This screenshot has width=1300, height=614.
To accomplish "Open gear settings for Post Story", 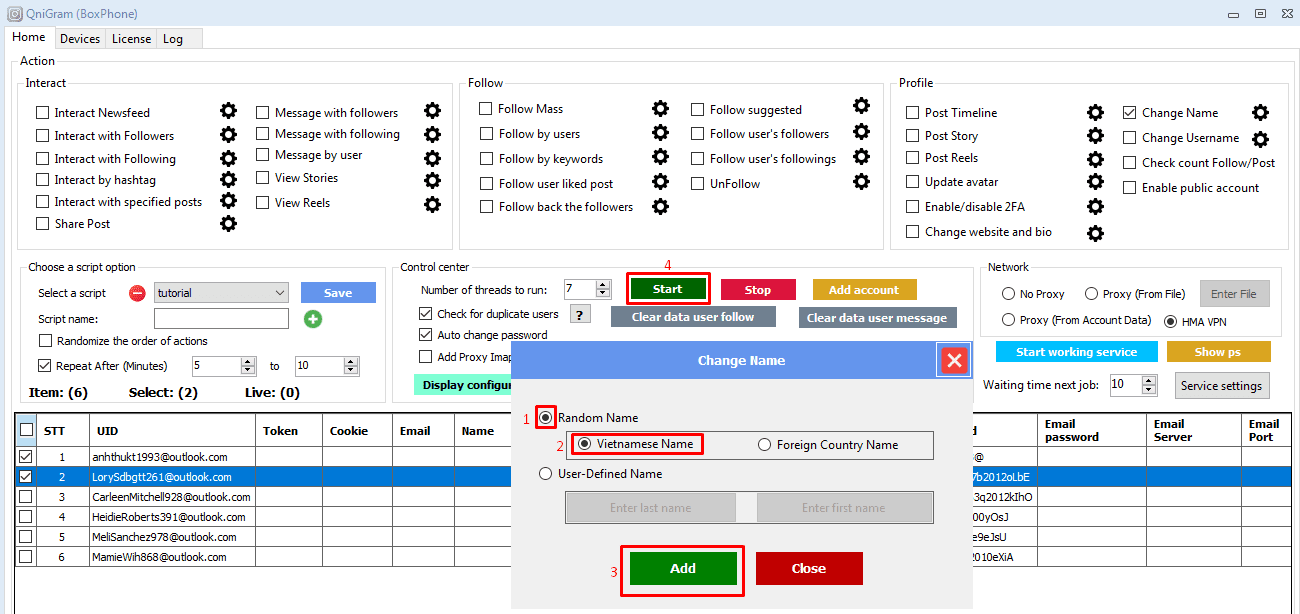I will [1095, 135].
